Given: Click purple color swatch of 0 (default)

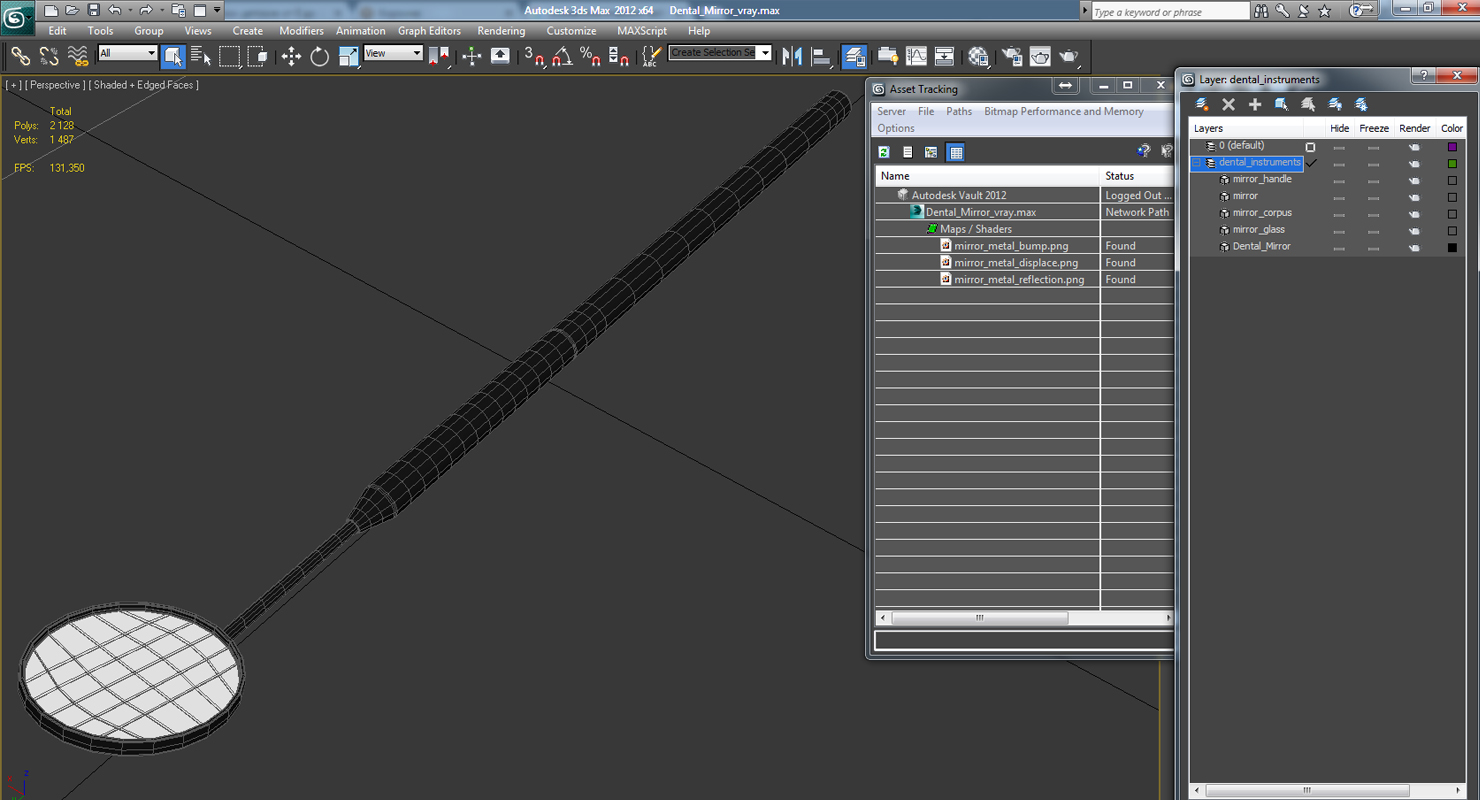Looking at the screenshot, I should [x=1452, y=147].
